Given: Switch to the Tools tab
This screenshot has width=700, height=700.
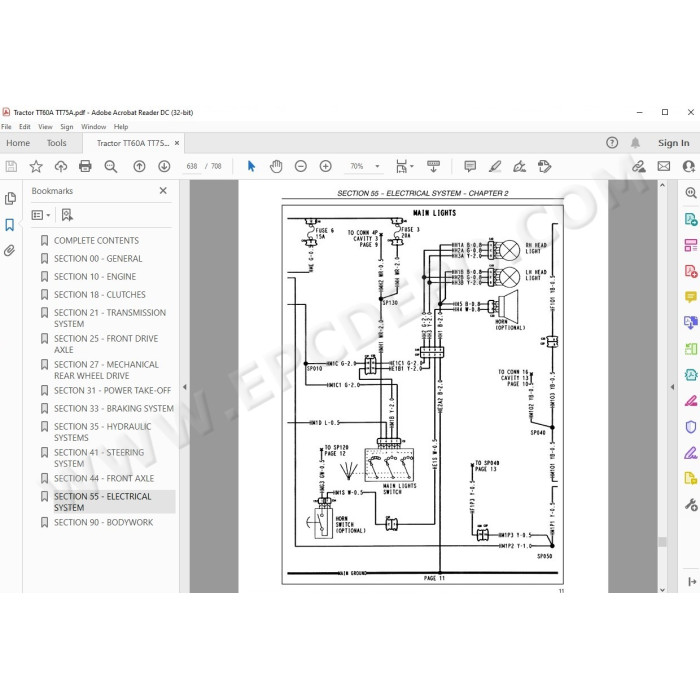Looking at the screenshot, I should tap(57, 143).
